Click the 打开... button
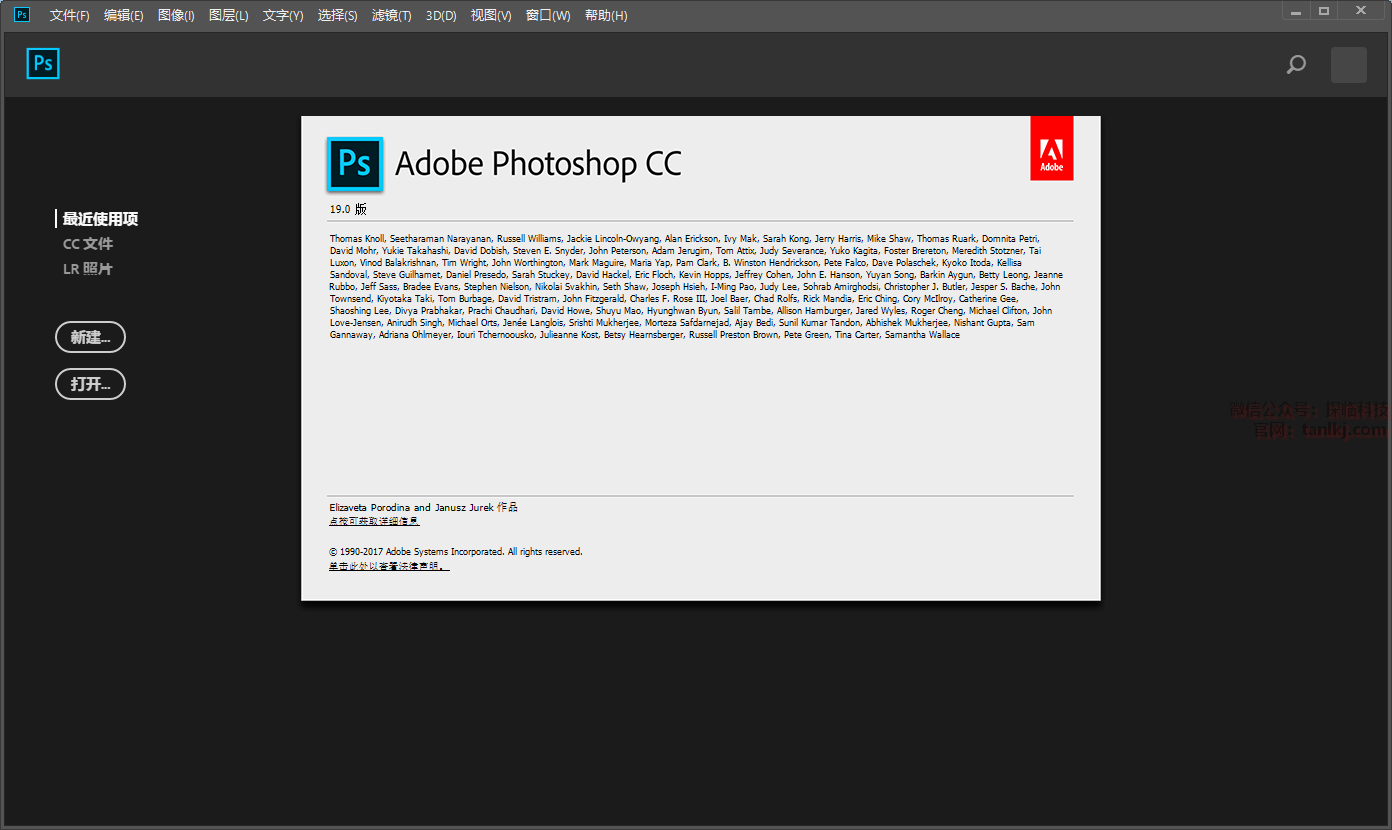Screen dimensions: 1392x830 pyautogui.click(x=90, y=384)
